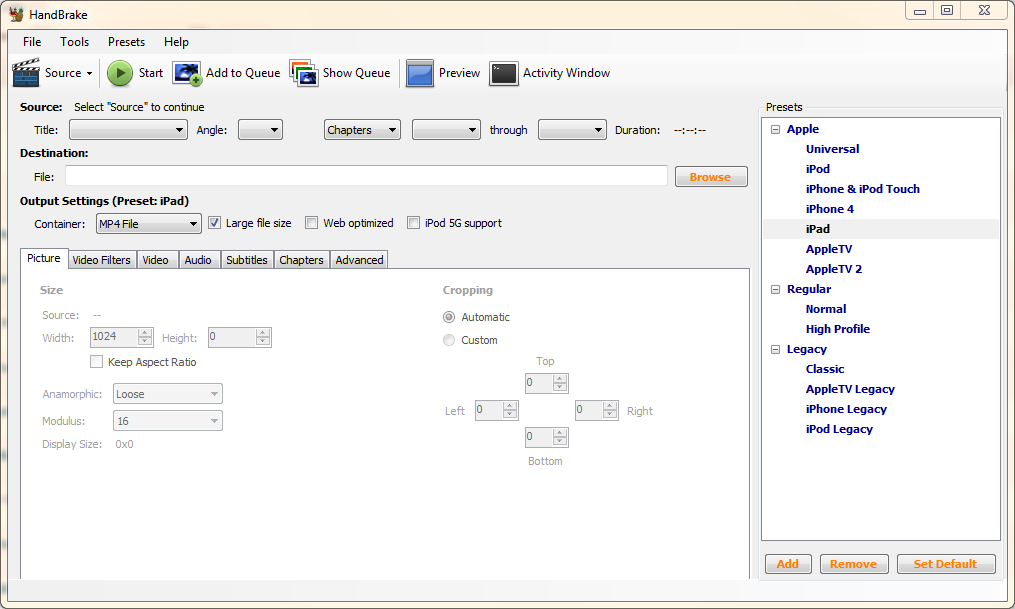Toggle the Keep Aspect Ratio checkbox
This screenshot has width=1015, height=609.
tap(96, 362)
